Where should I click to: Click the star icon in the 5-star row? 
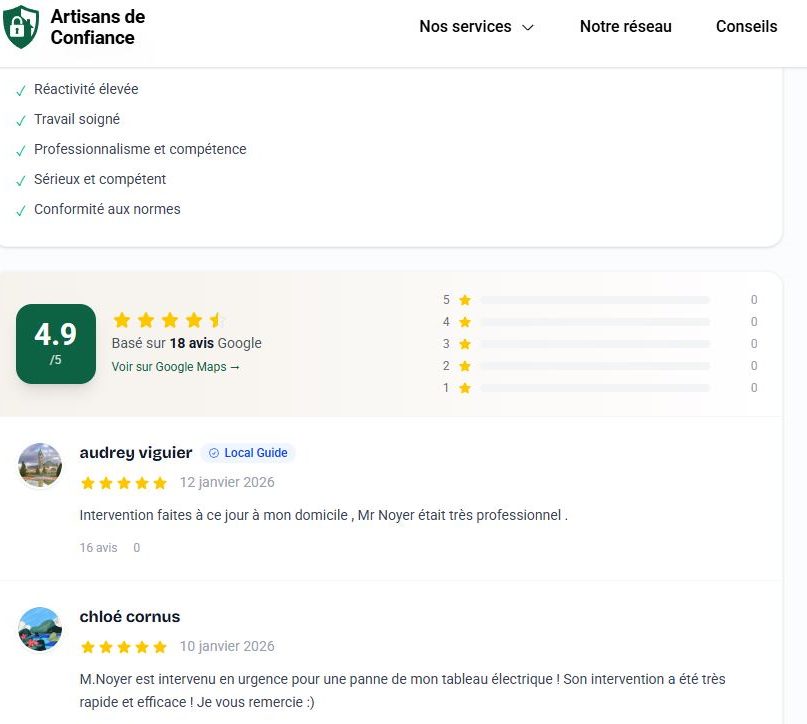click(x=464, y=300)
